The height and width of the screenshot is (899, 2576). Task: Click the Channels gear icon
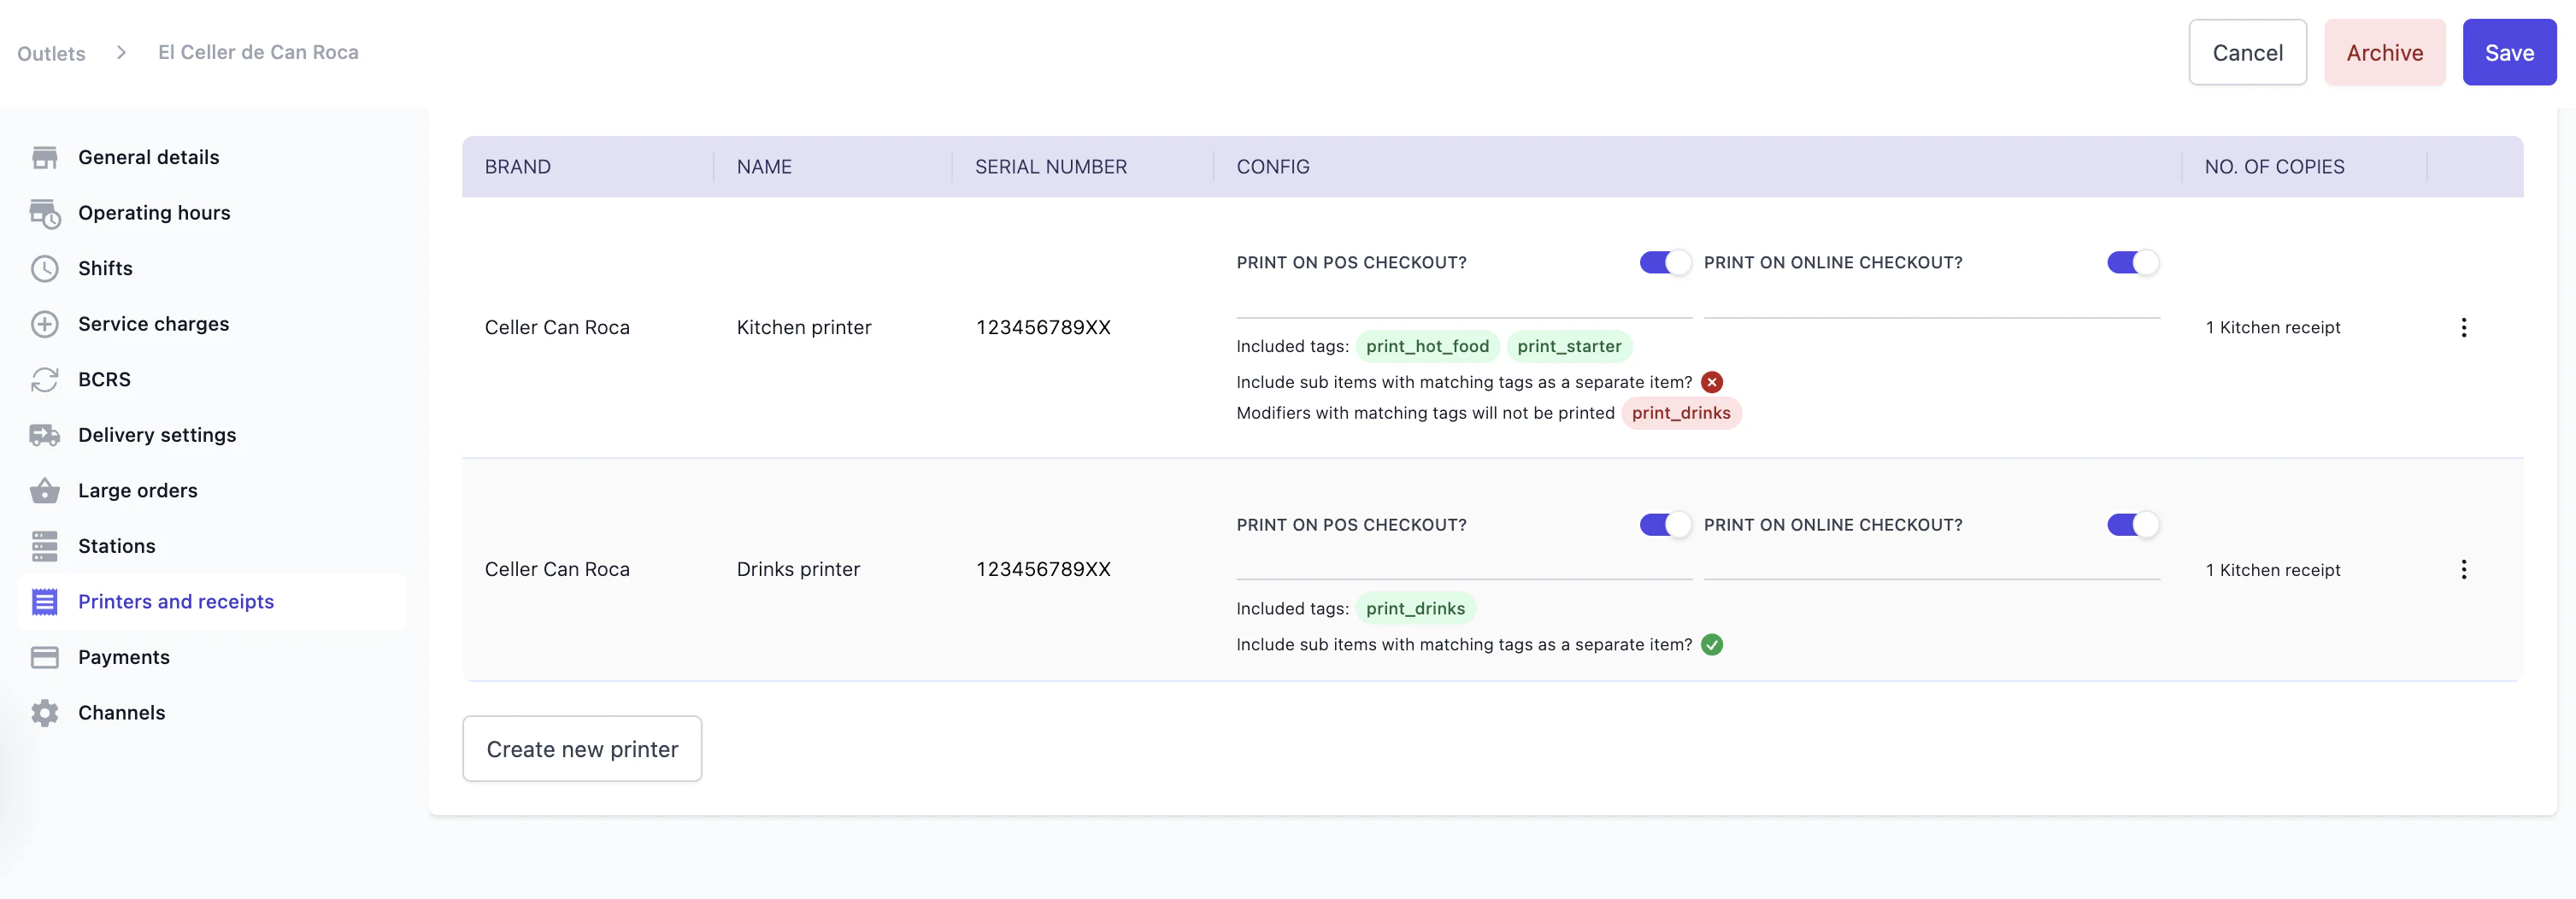coord(44,713)
